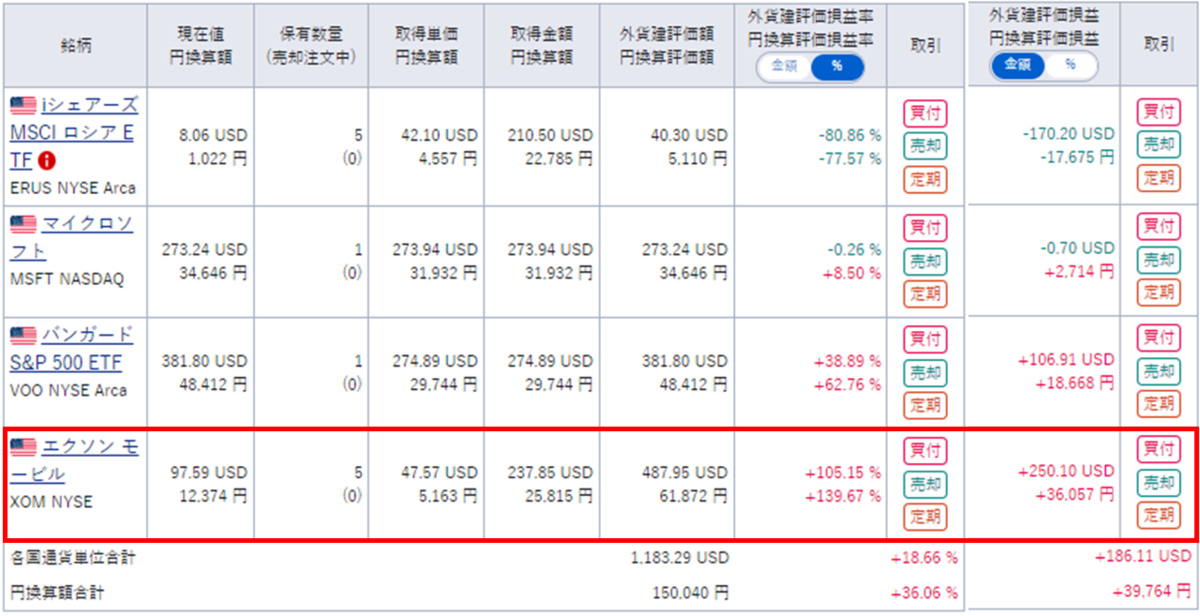Click the ERUS acquisition price 42.10 USD

pyautogui.click(x=439, y=135)
